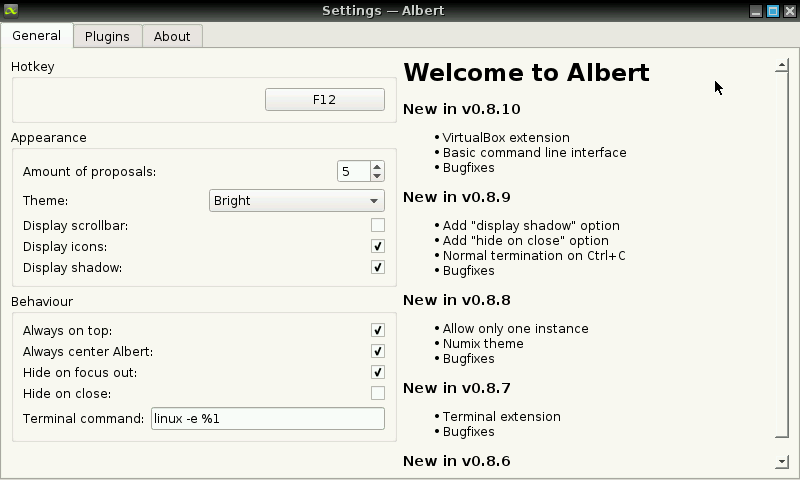Open the Plugins tab
This screenshot has width=800, height=480.
click(x=108, y=36)
